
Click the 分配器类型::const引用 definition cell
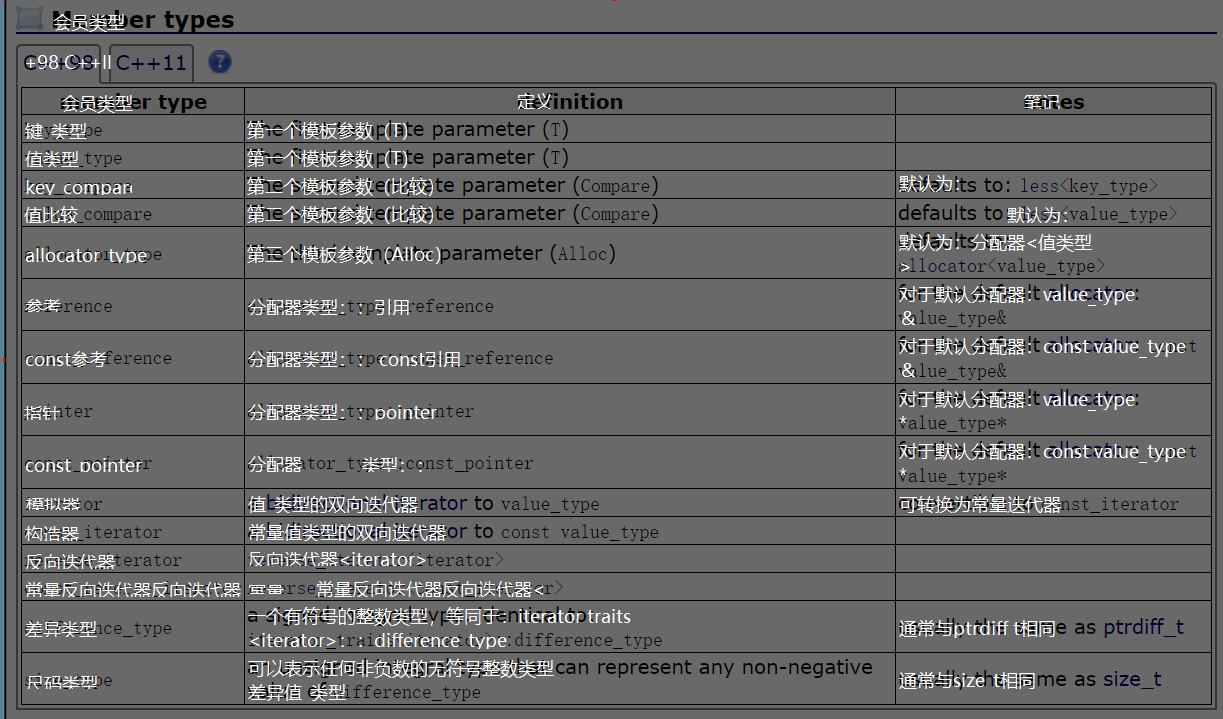pyautogui.click(x=570, y=358)
